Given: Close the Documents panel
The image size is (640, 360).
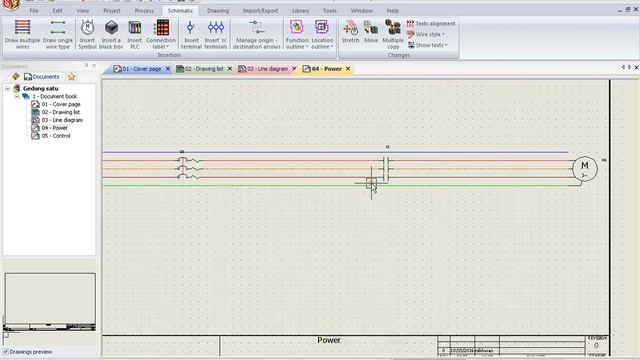Looking at the screenshot, I should 94,65.
